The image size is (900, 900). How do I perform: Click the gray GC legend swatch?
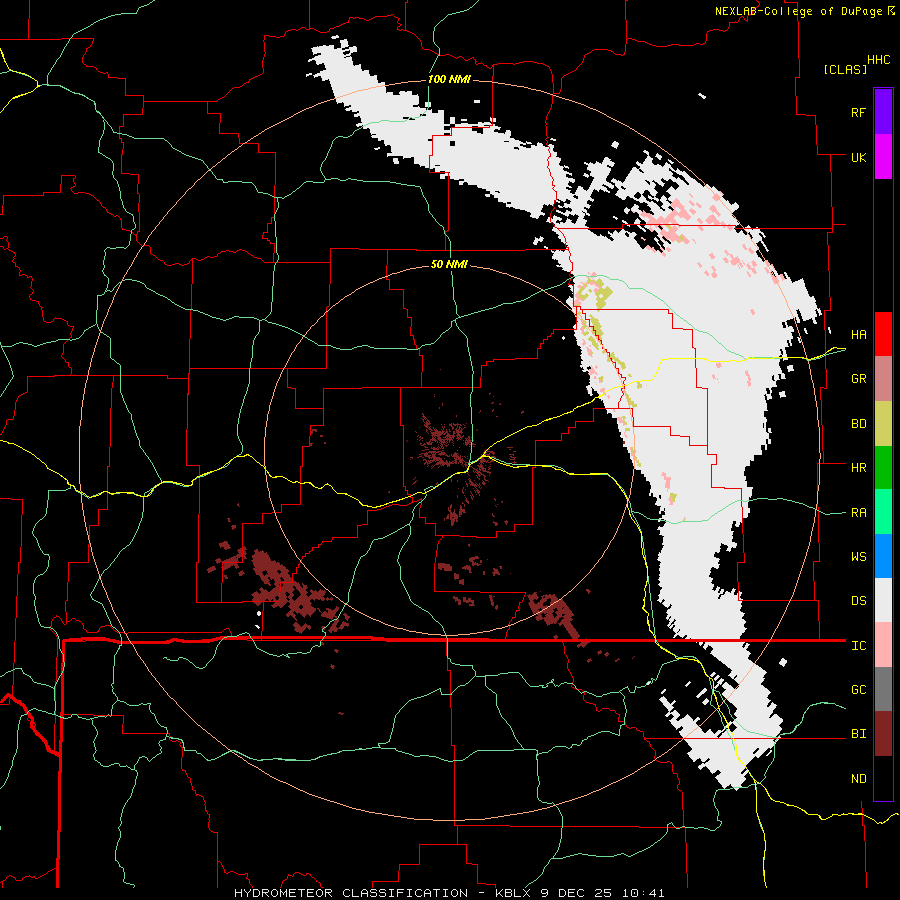(883, 689)
